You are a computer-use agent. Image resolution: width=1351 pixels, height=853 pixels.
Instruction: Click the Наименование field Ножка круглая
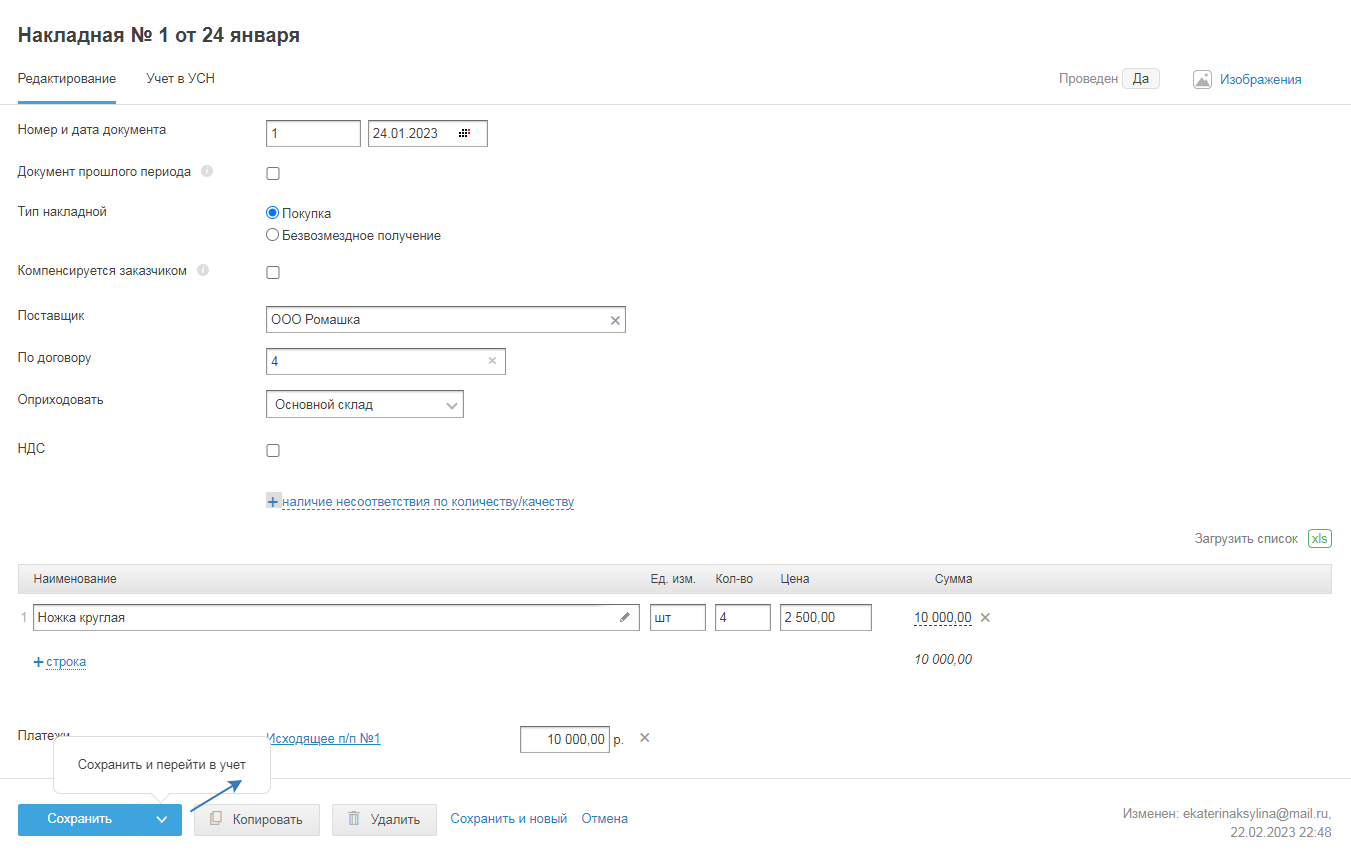click(336, 618)
